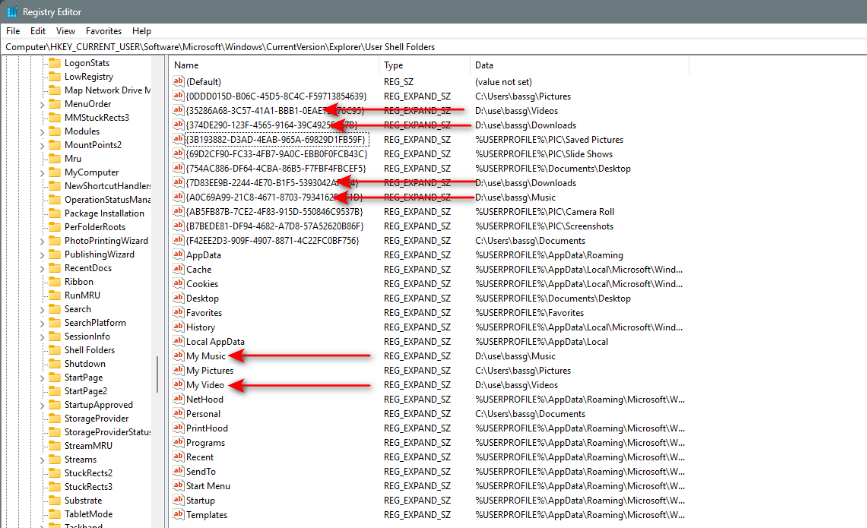Image resolution: width=867 pixels, height=528 pixels.
Task: Expand the PublishingWizard tree key
Action: coord(42,255)
